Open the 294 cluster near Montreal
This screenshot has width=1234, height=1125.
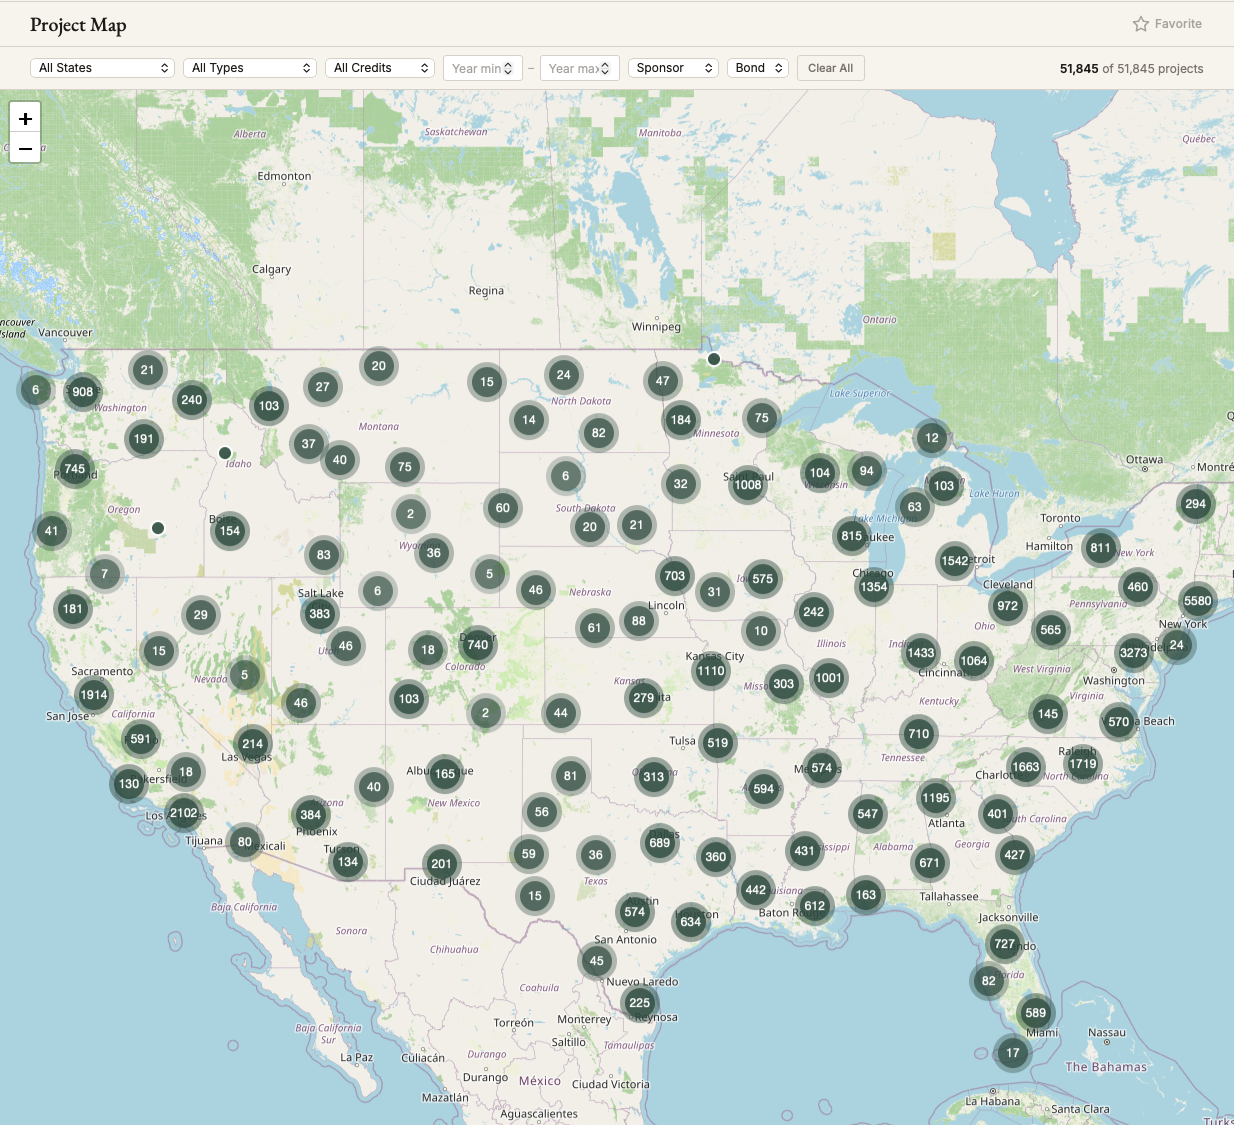(1196, 504)
